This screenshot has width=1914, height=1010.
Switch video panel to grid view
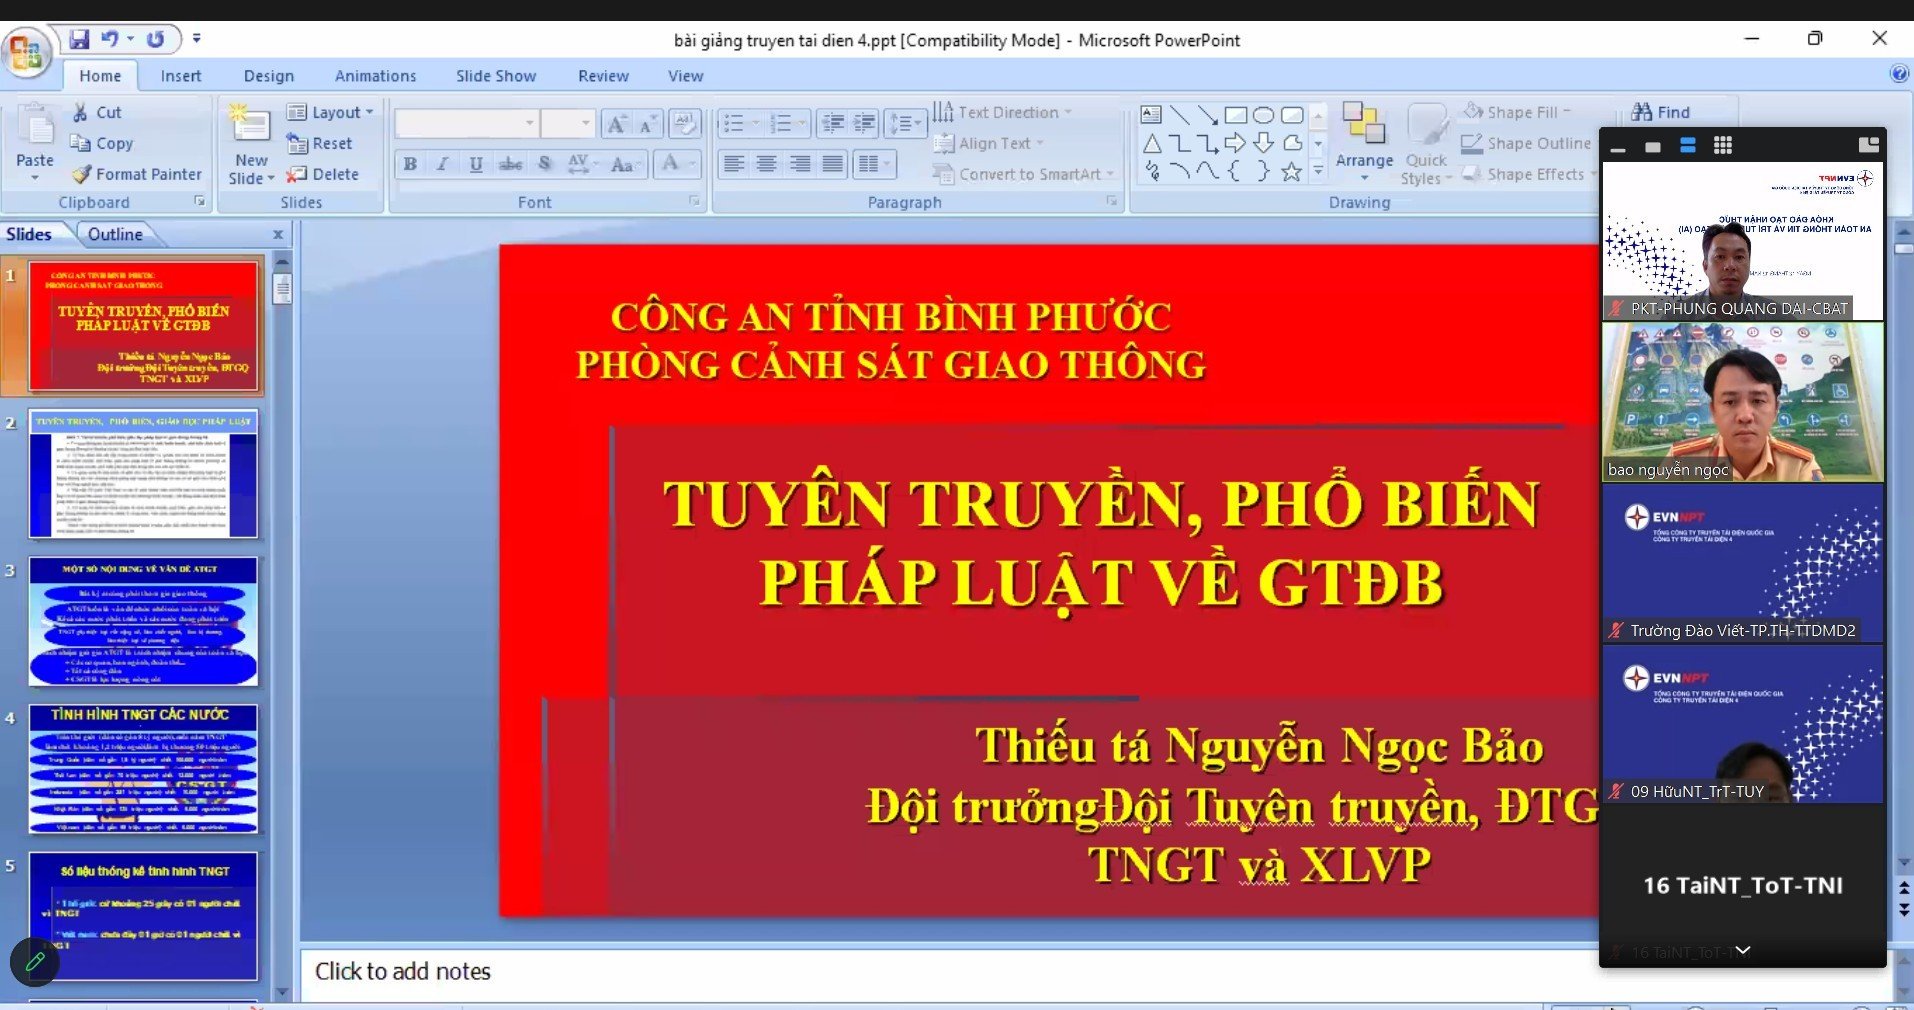click(1722, 146)
